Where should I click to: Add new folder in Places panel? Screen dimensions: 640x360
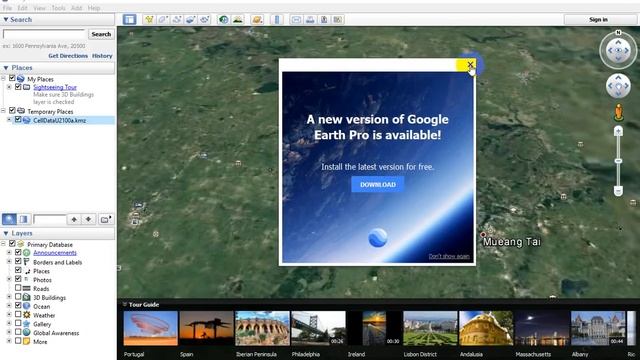pyautogui.click(x=105, y=219)
